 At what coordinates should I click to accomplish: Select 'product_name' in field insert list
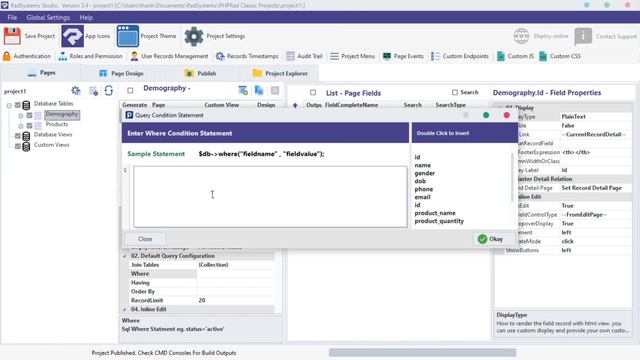pyautogui.click(x=435, y=213)
